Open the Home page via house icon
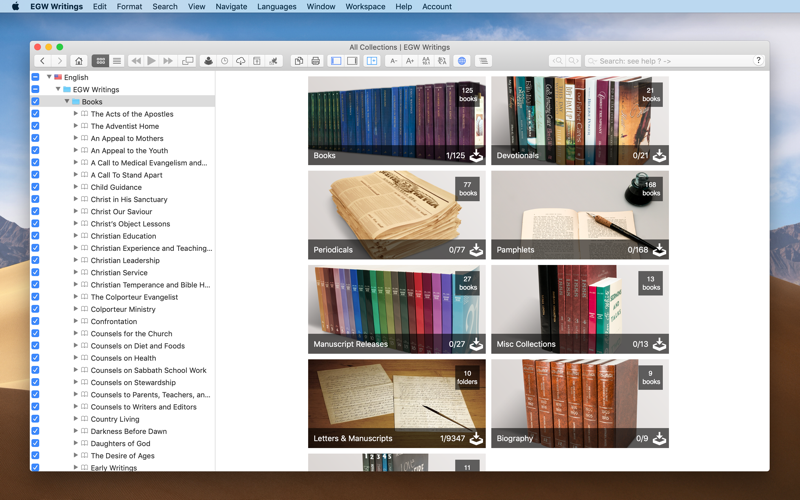 pyautogui.click(x=79, y=61)
